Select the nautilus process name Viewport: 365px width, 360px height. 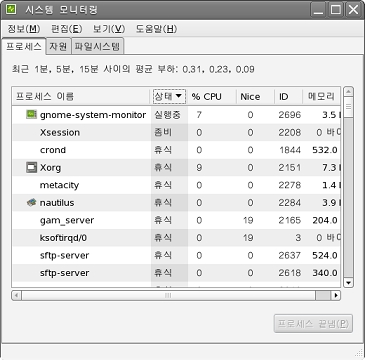point(57,203)
